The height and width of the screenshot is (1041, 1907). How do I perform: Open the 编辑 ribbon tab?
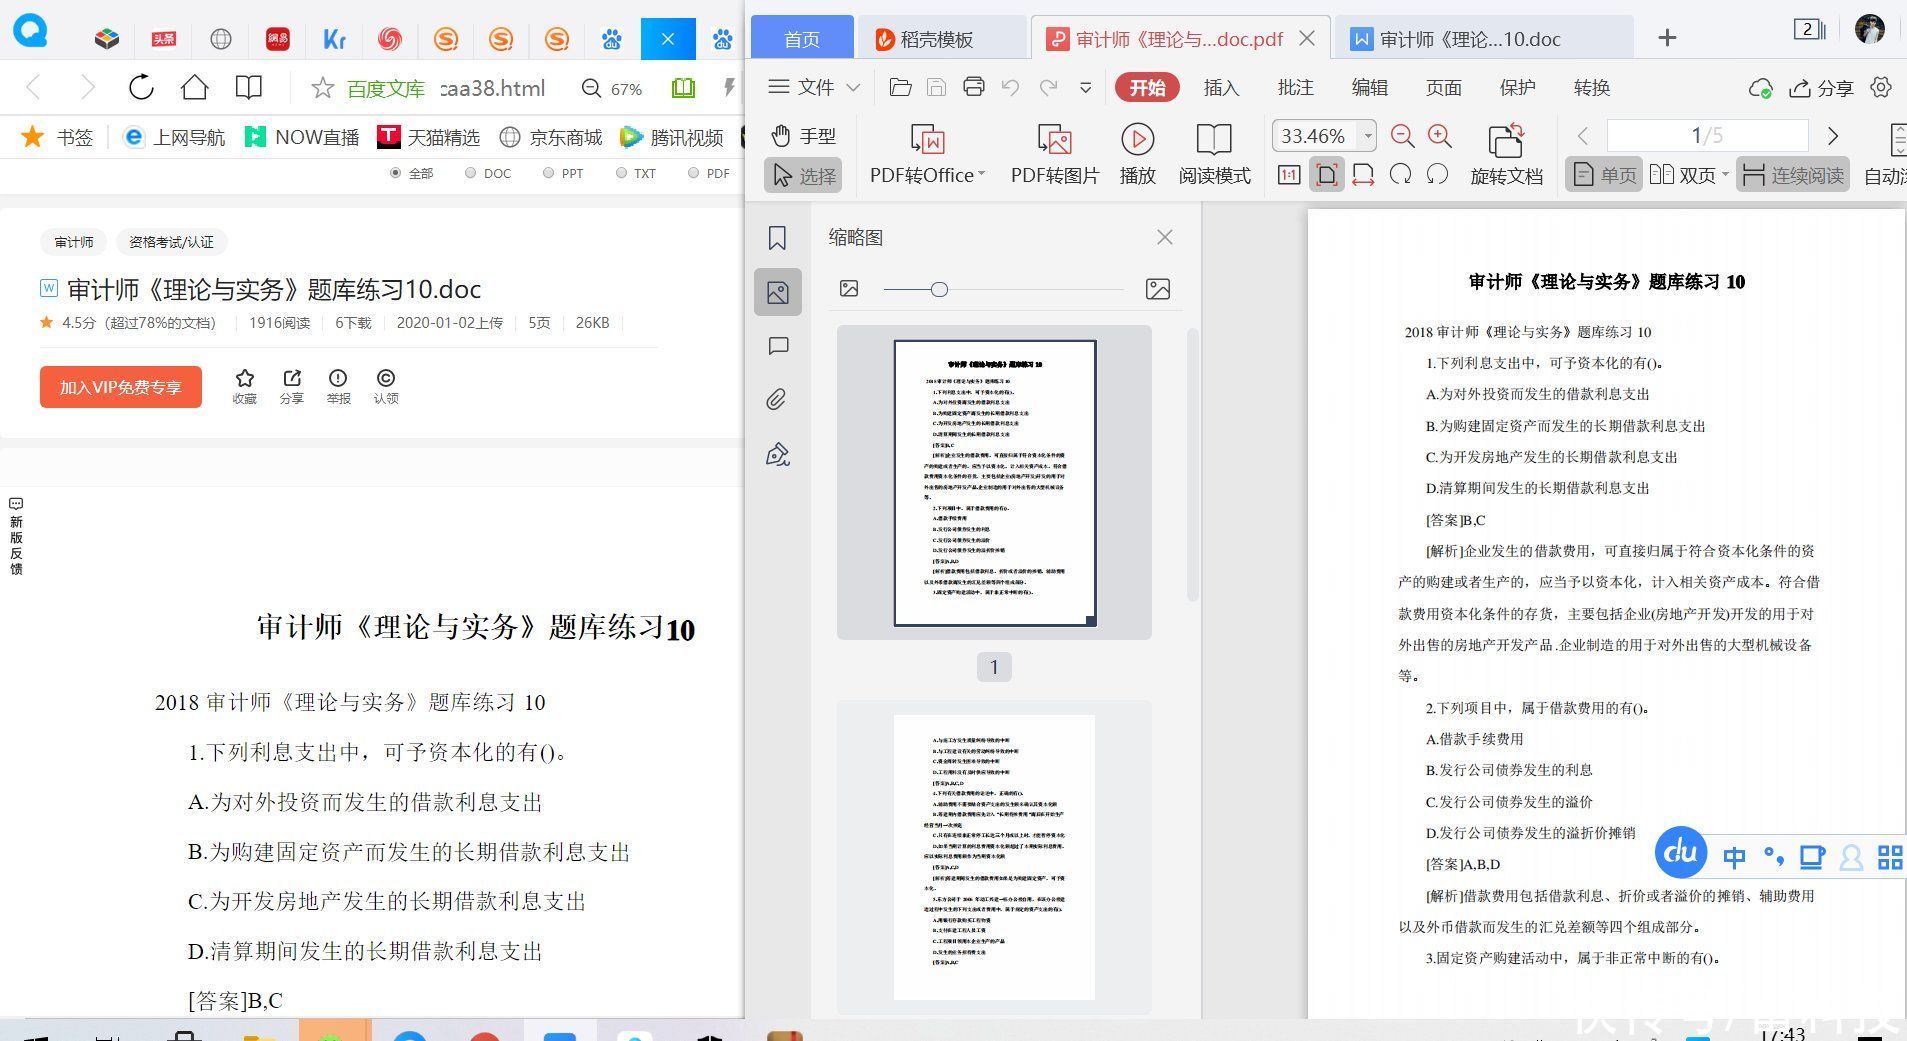click(x=1369, y=87)
